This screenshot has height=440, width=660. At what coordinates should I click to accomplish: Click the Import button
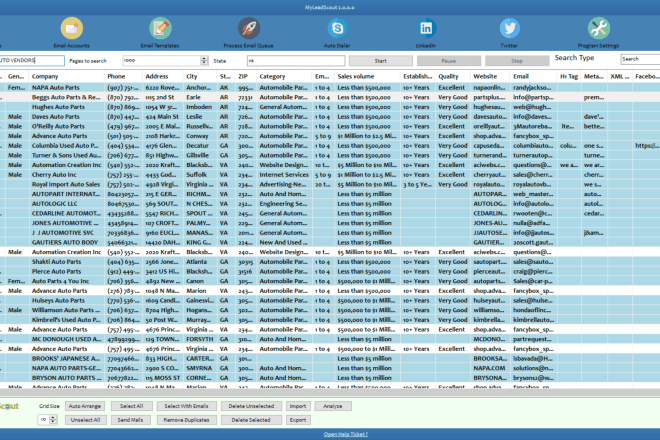(x=298, y=406)
